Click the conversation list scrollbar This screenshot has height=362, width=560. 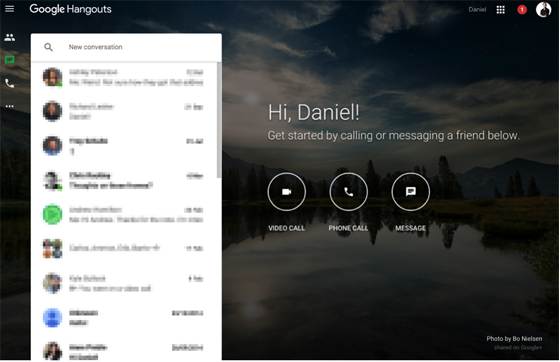pos(219,120)
